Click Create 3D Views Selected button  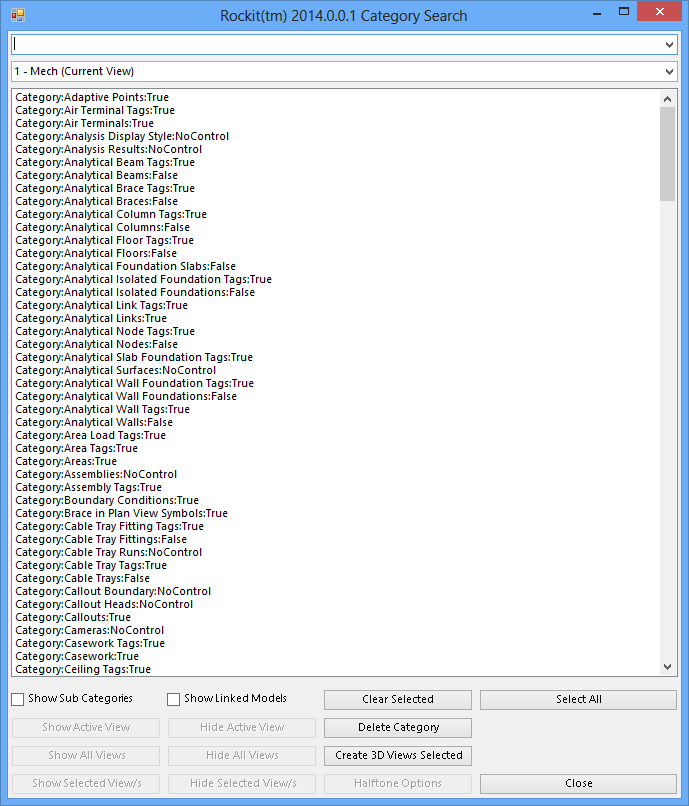tap(398, 756)
